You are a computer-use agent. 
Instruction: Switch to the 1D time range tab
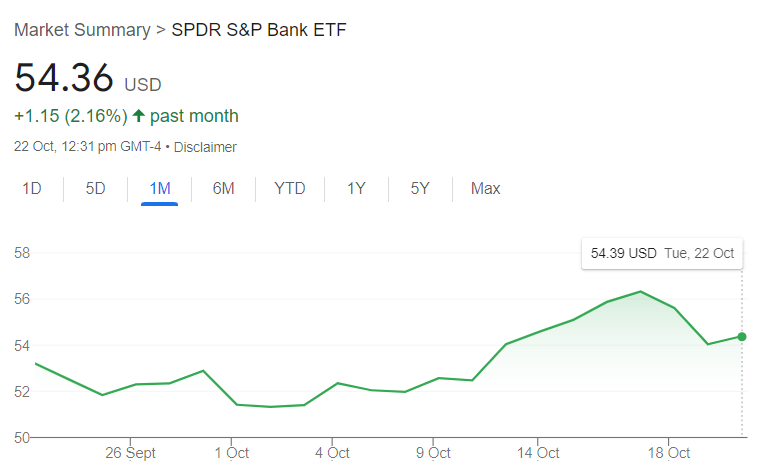point(32,188)
